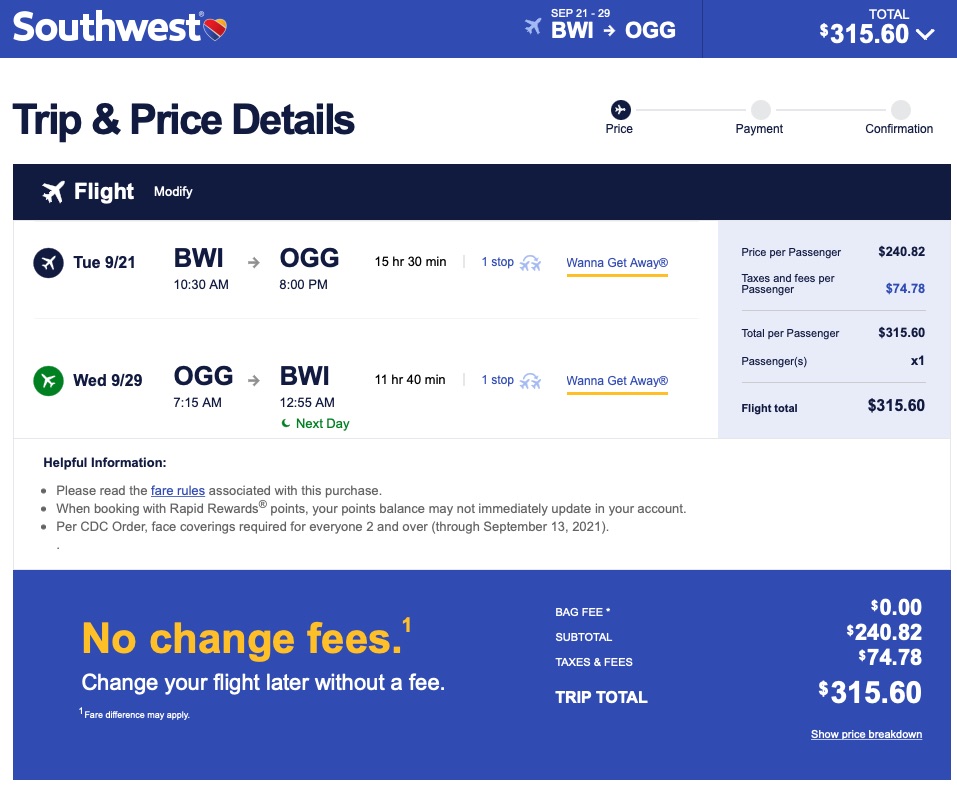Screen dimensions: 957x785
Task: Open 1 stop details for the 9/21 flight
Action: (497, 262)
